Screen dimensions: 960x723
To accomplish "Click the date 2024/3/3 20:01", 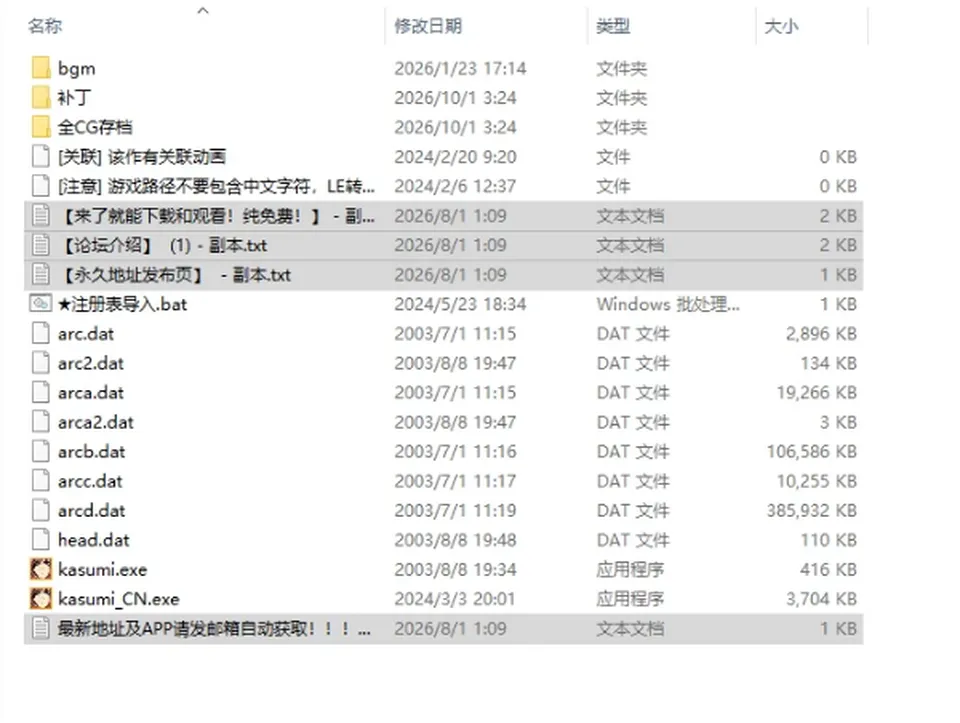I will 455,599.
